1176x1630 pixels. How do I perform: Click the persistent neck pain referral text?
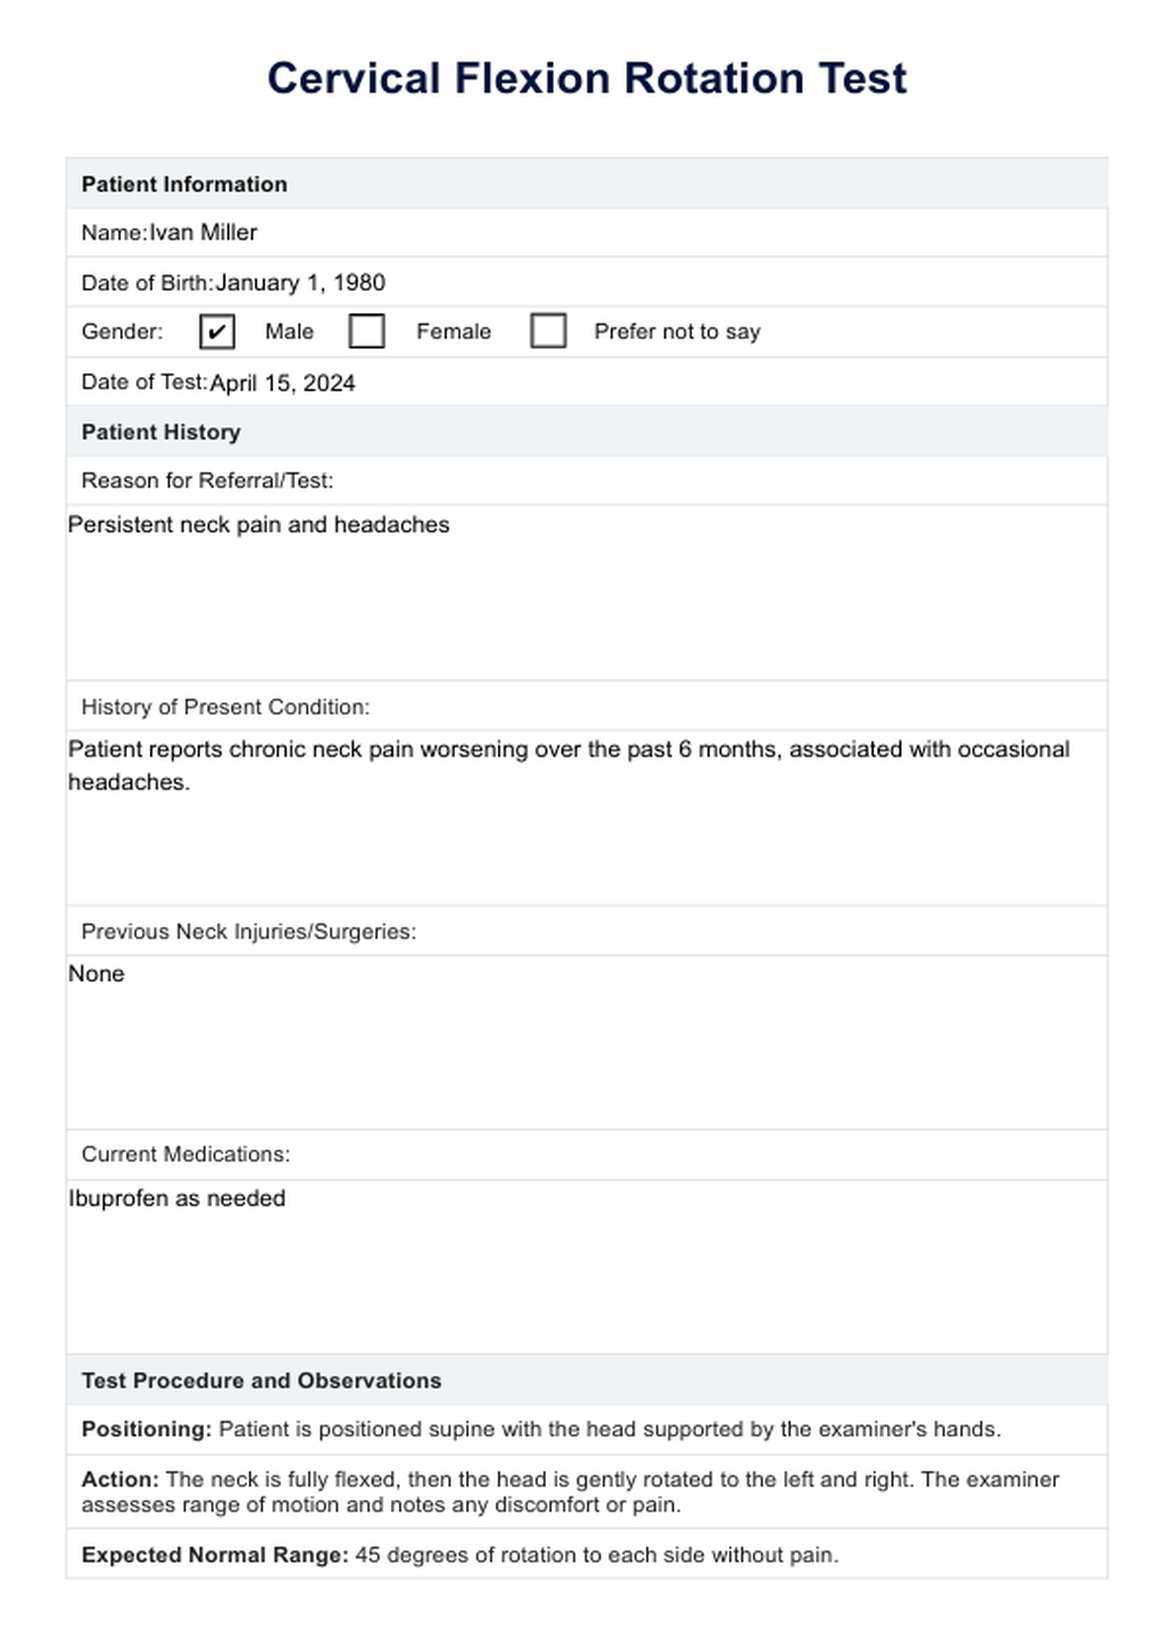(259, 525)
